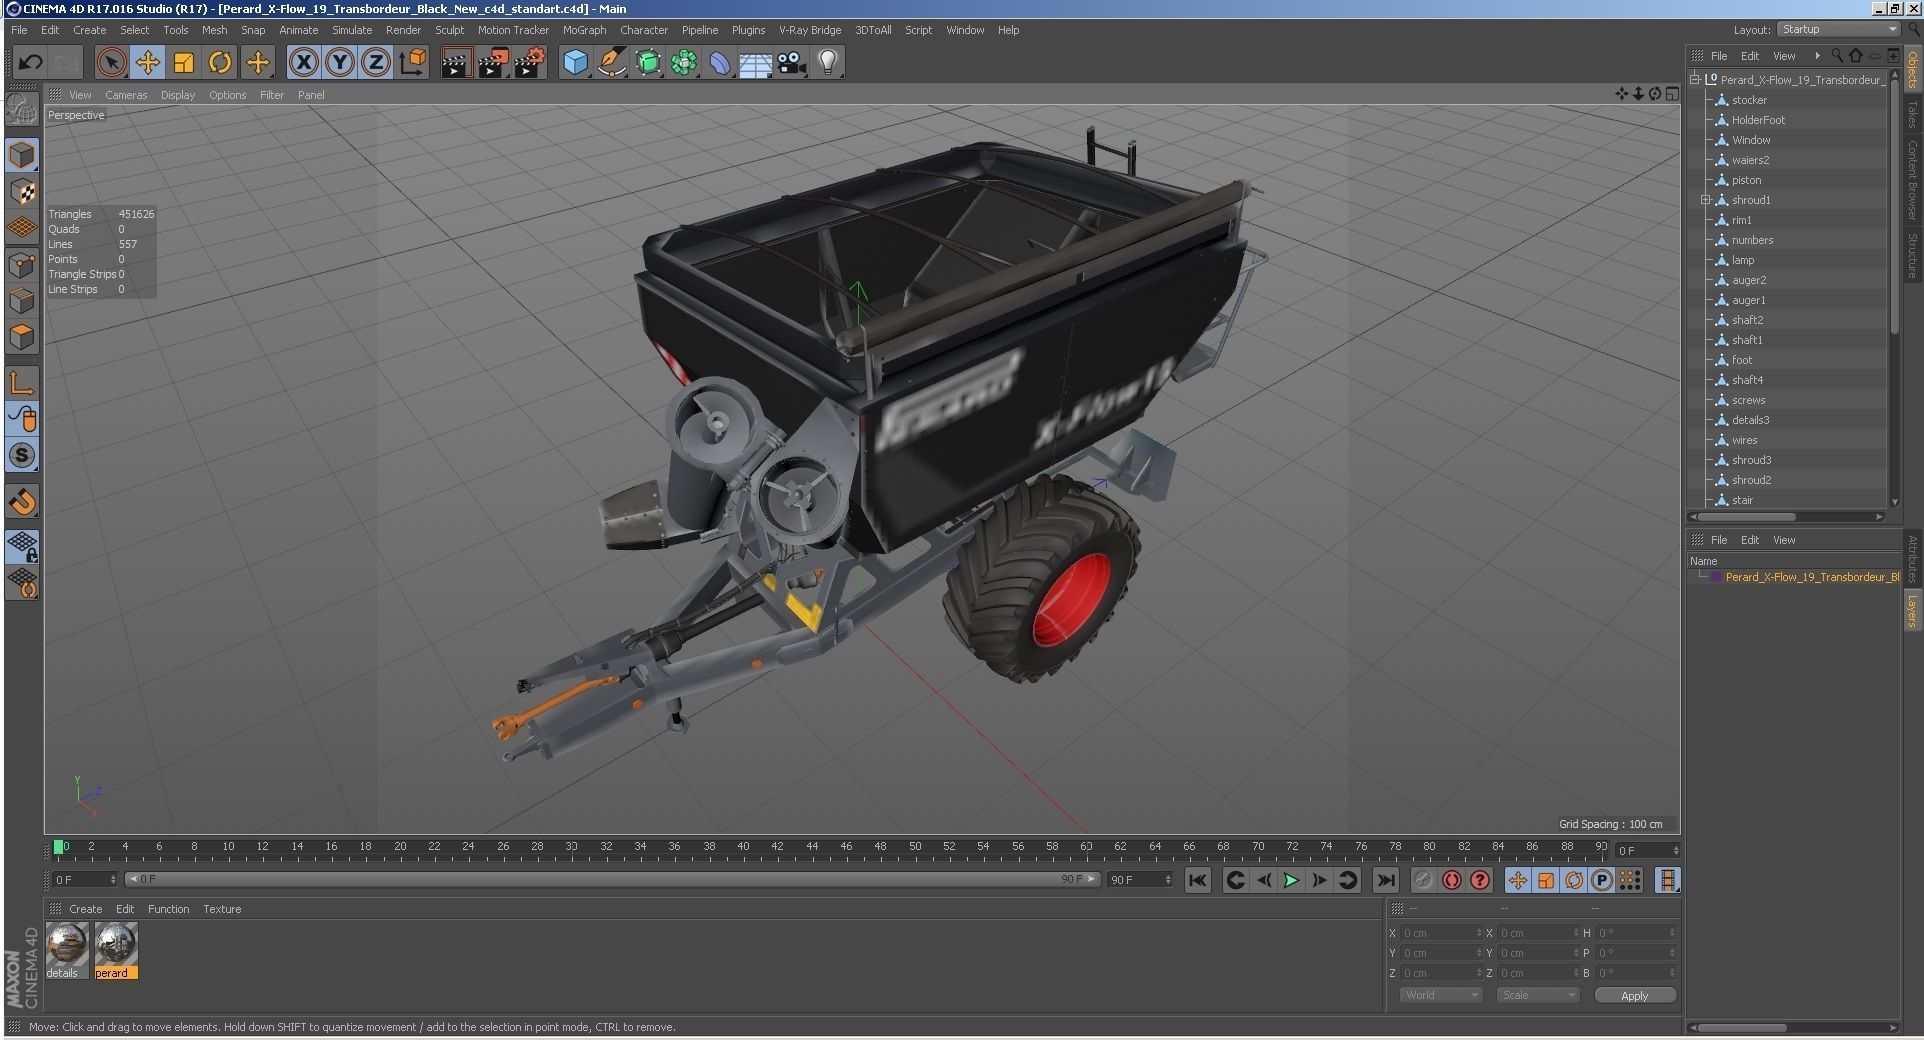Open material manager Texture menu
The height and width of the screenshot is (1040, 1924).
click(222, 909)
